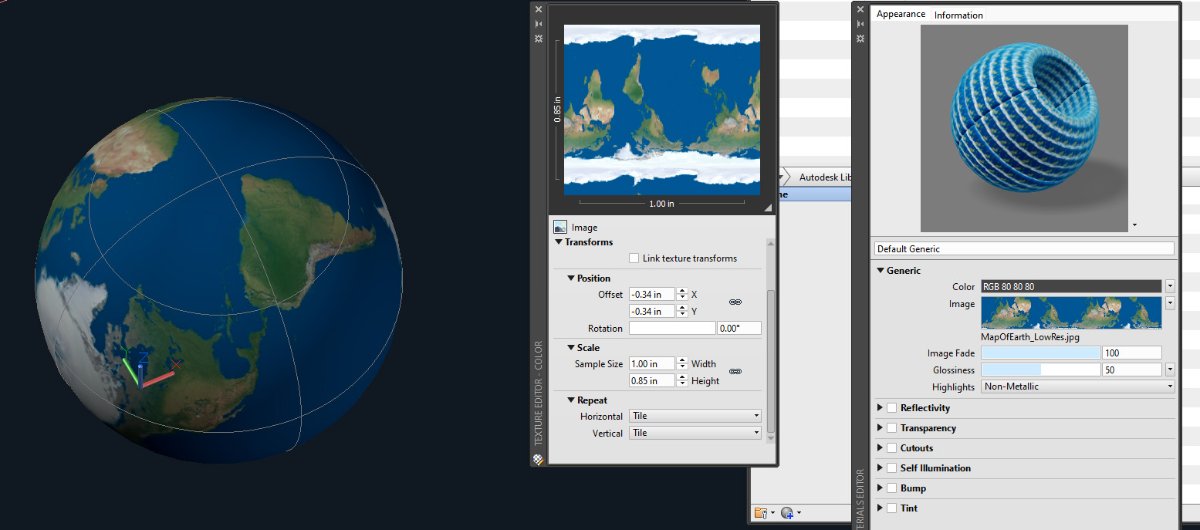Click the RGB 80 80 80 color swatch

coord(1071,286)
